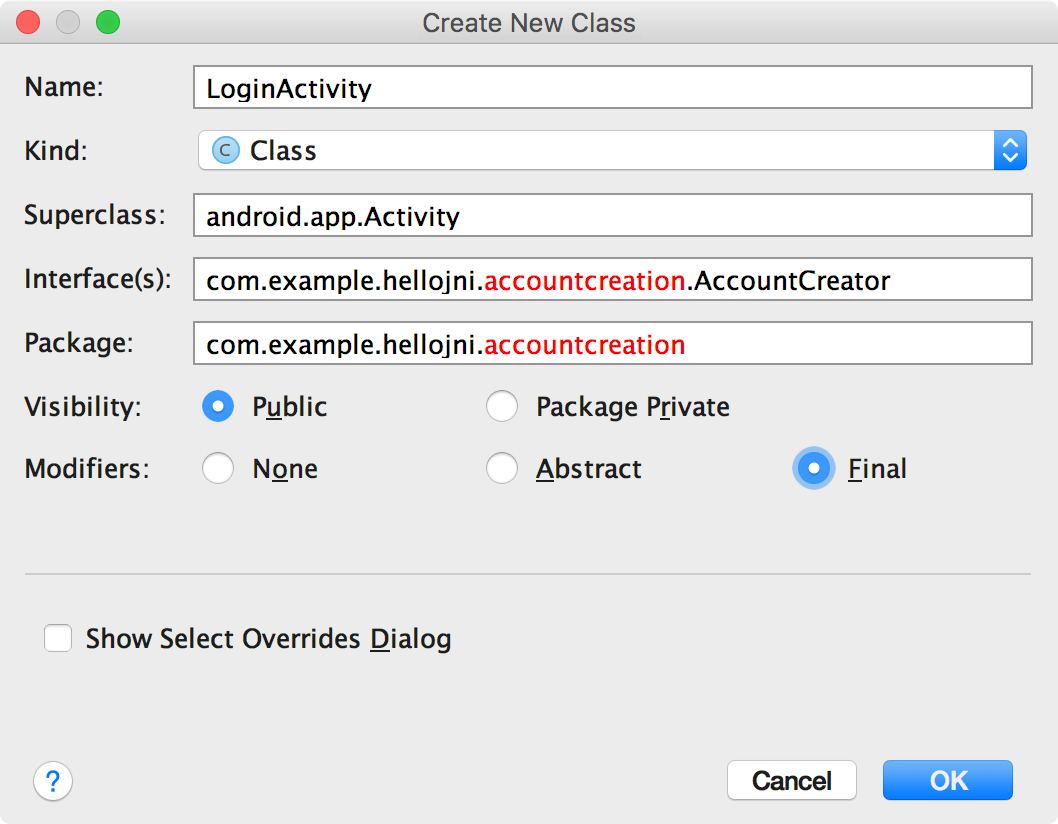Enable Show Select Overrides Dialog
Screen dimensions: 1058x824
tap(58, 638)
